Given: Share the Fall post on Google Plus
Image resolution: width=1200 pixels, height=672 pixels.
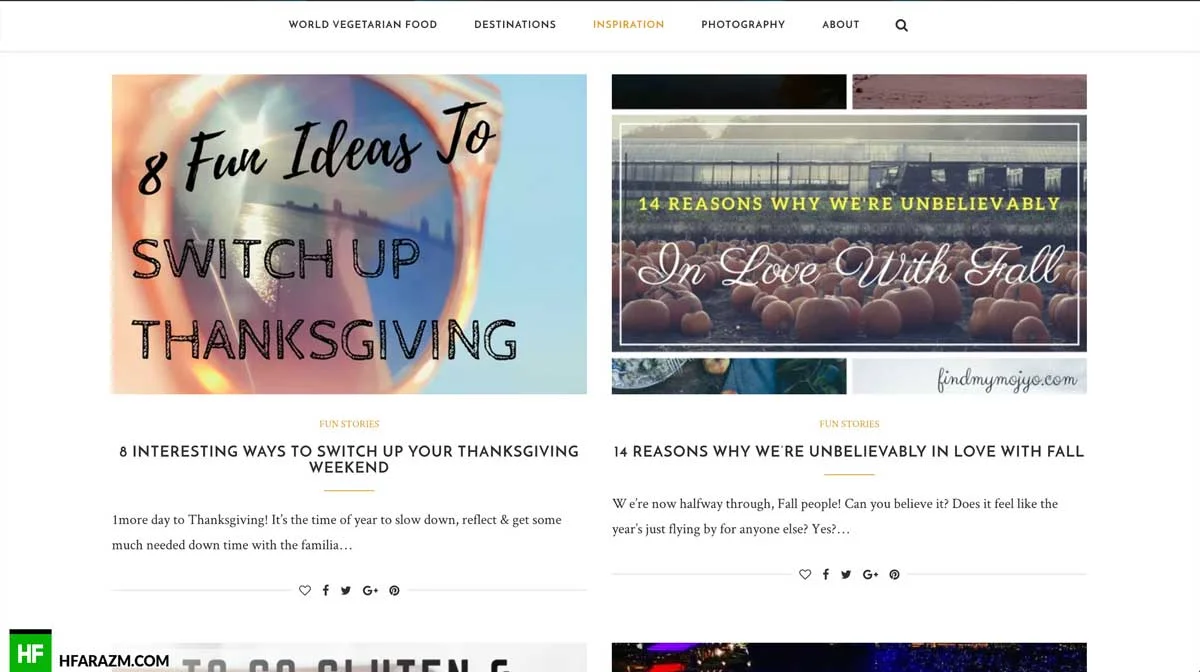Looking at the screenshot, I should click(870, 575).
